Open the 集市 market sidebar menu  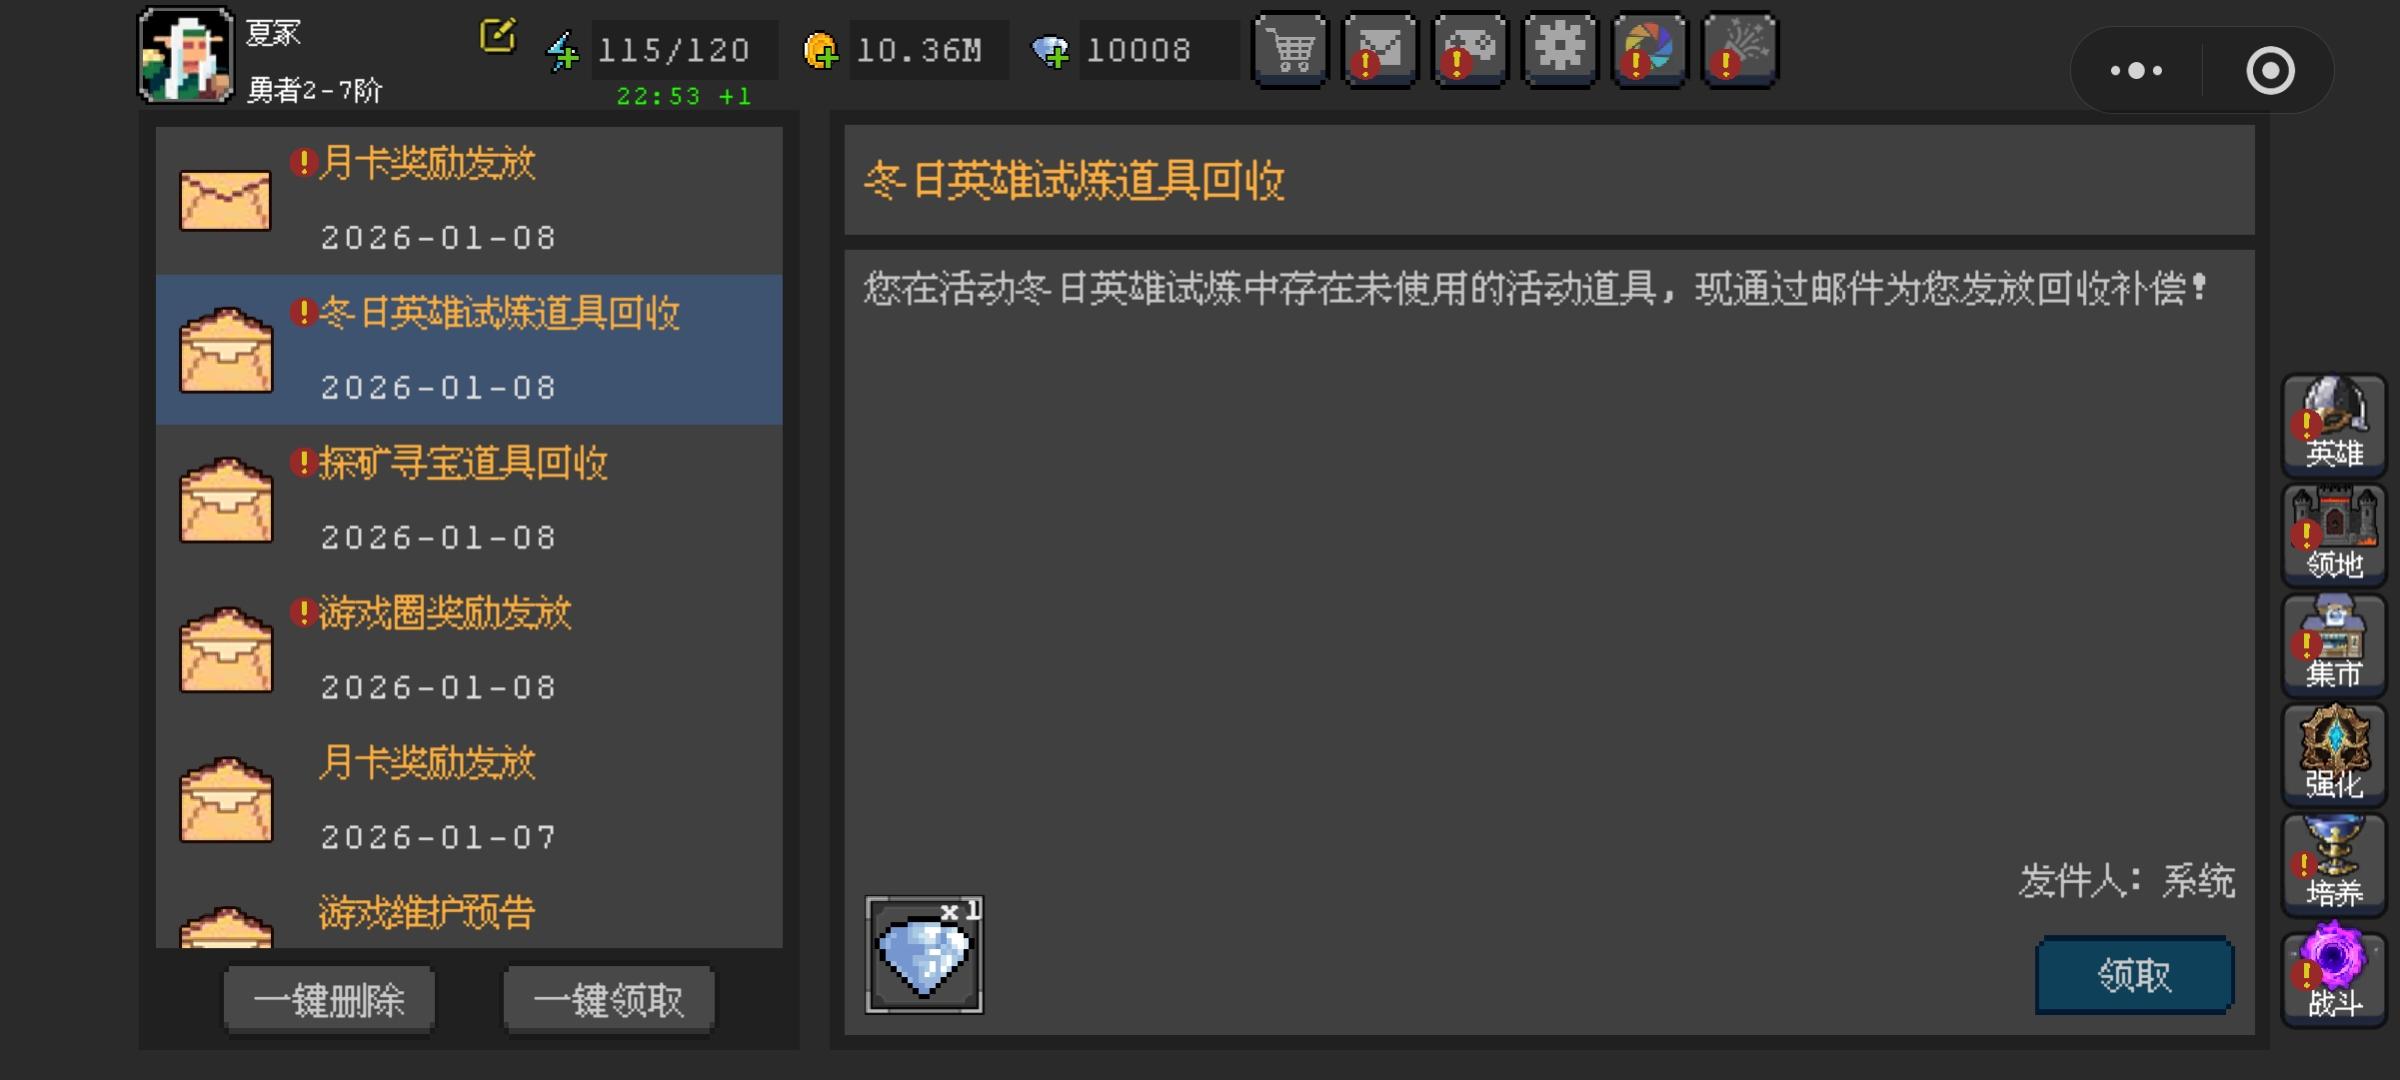pyautogui.click(x=2334, y=644)
